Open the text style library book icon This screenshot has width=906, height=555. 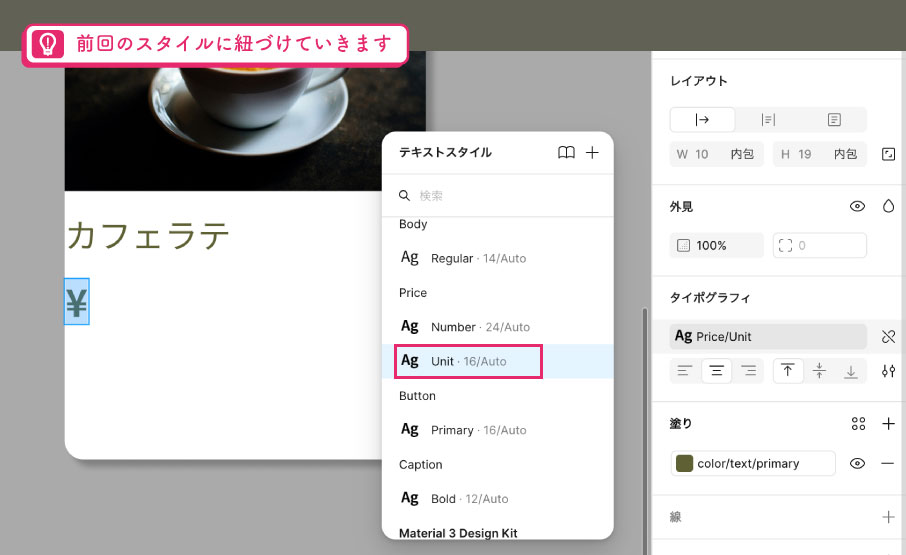pyautogui.click(x=566, y=152)
